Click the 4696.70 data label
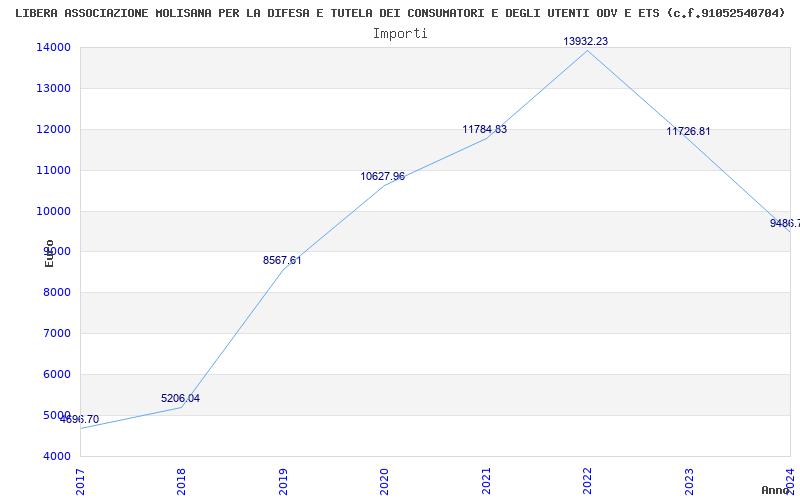 click(80, 419)
